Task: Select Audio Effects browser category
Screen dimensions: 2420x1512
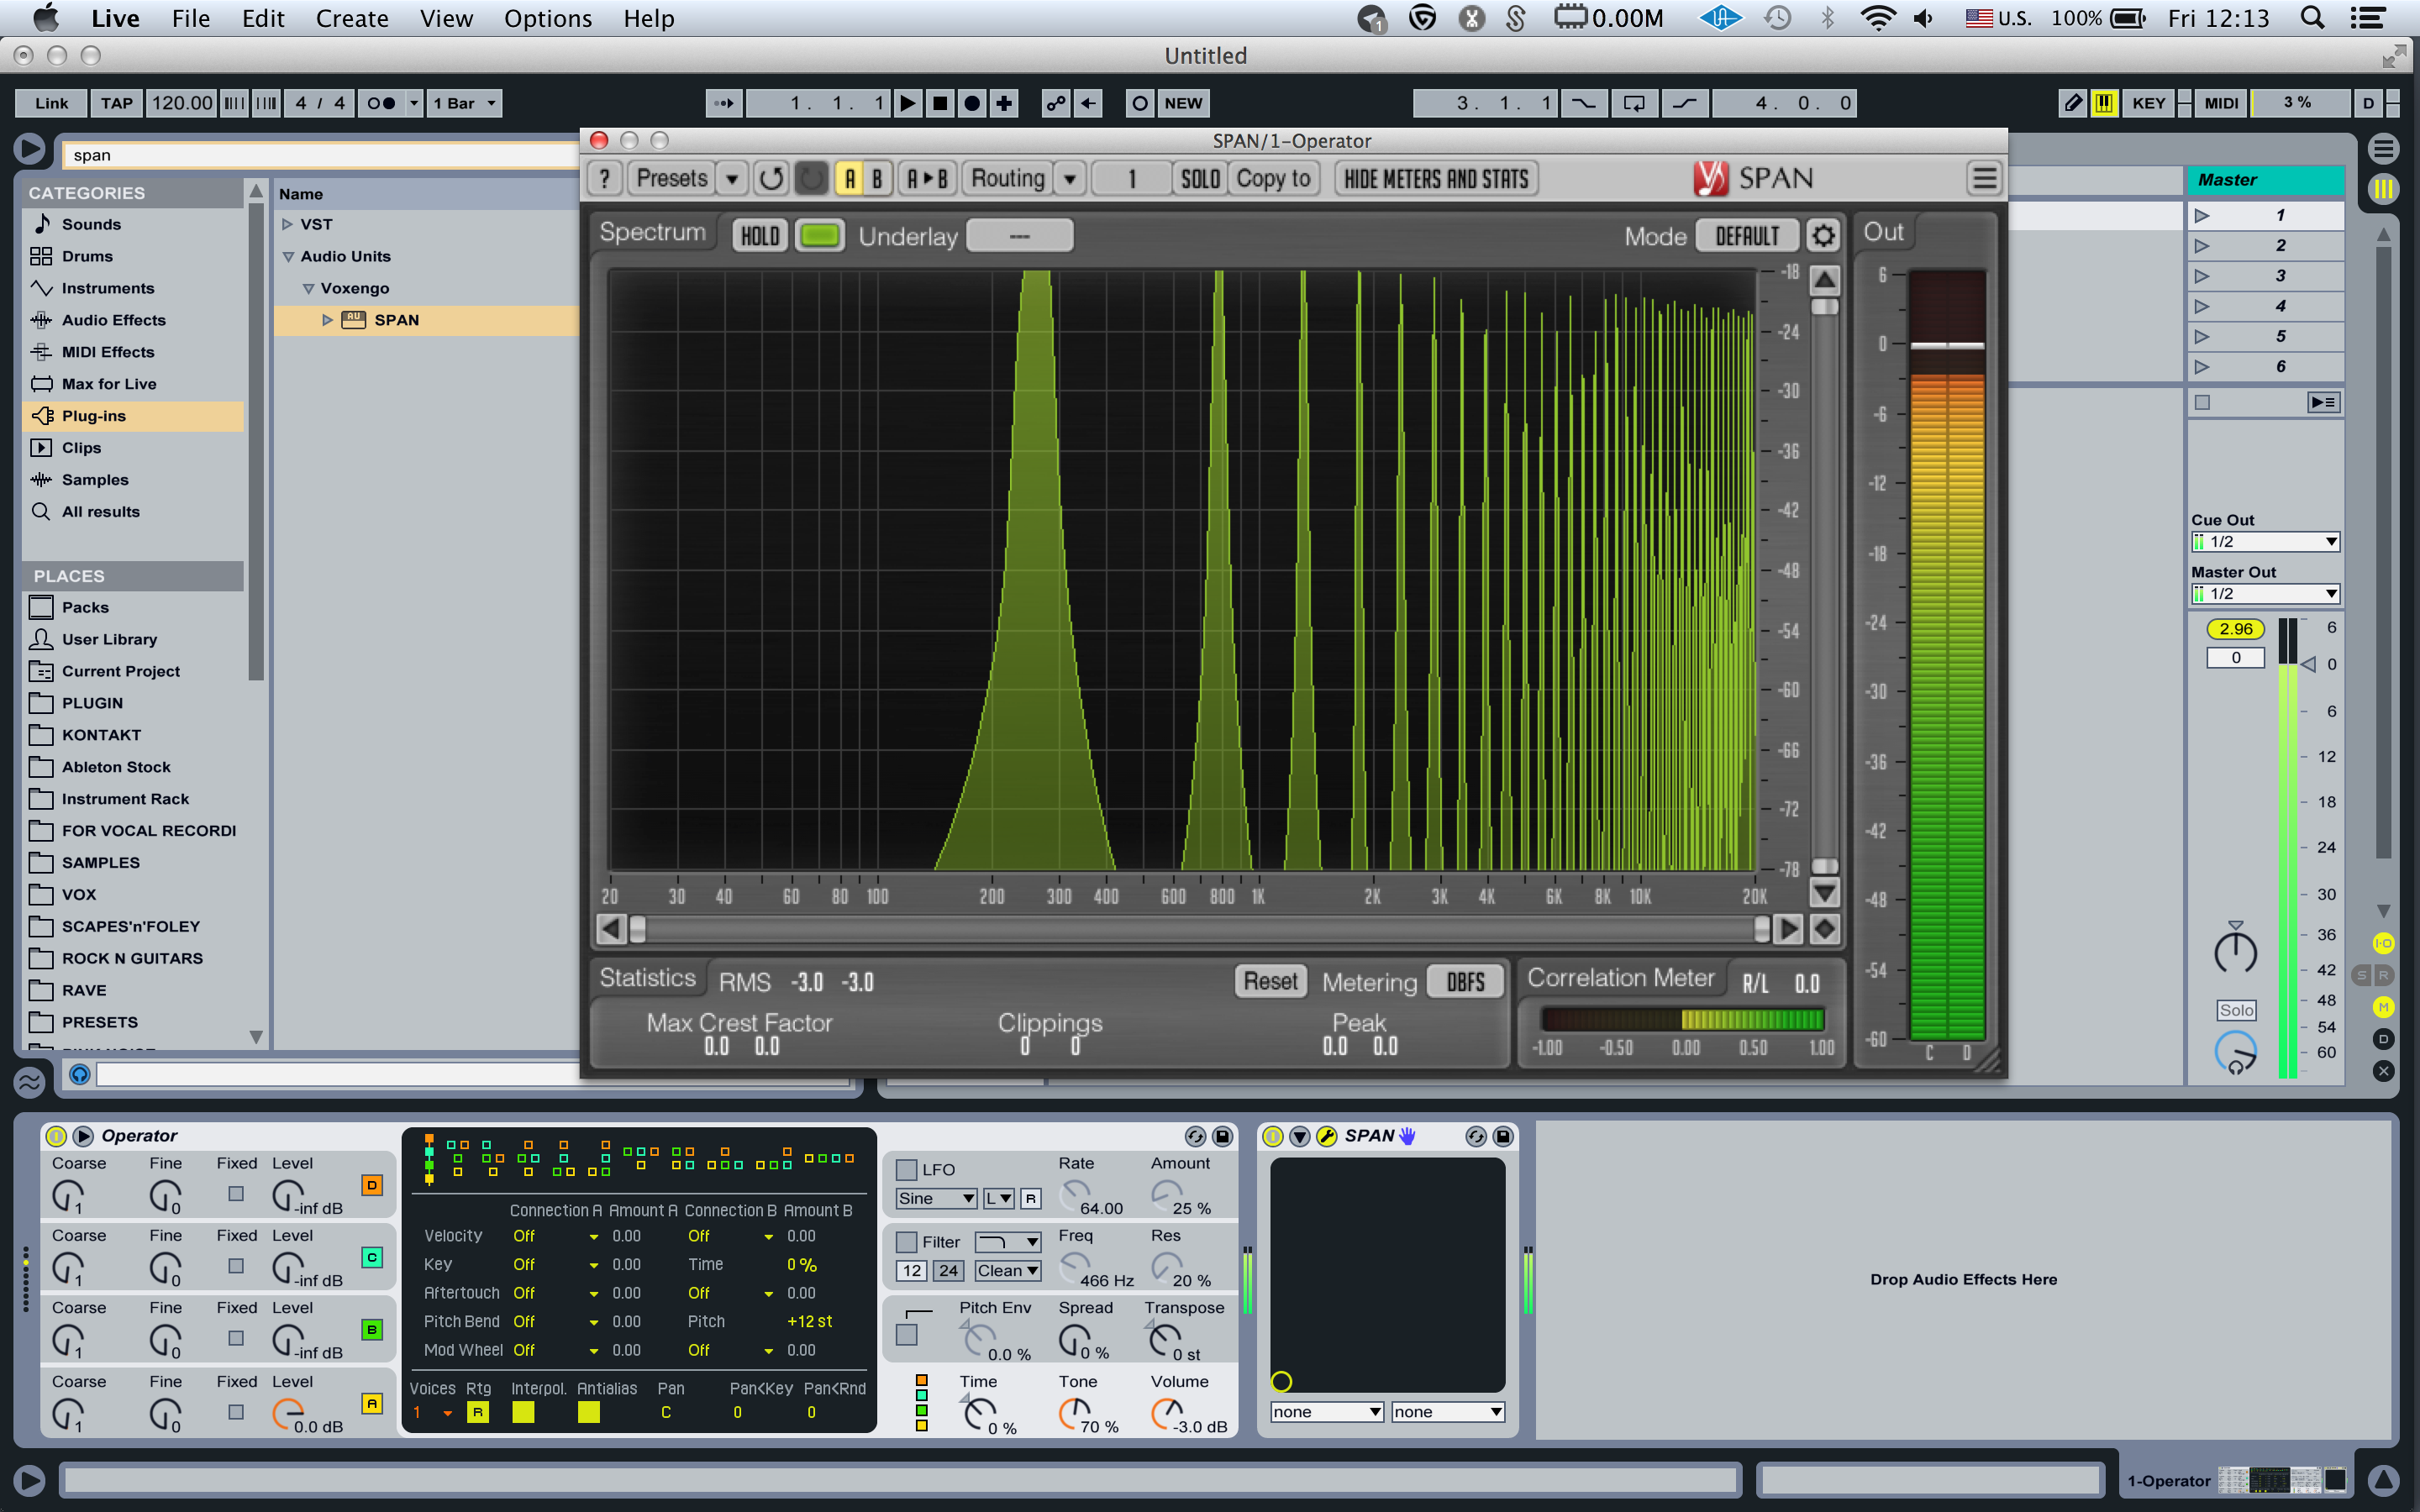Action: [x=113, y=320]
